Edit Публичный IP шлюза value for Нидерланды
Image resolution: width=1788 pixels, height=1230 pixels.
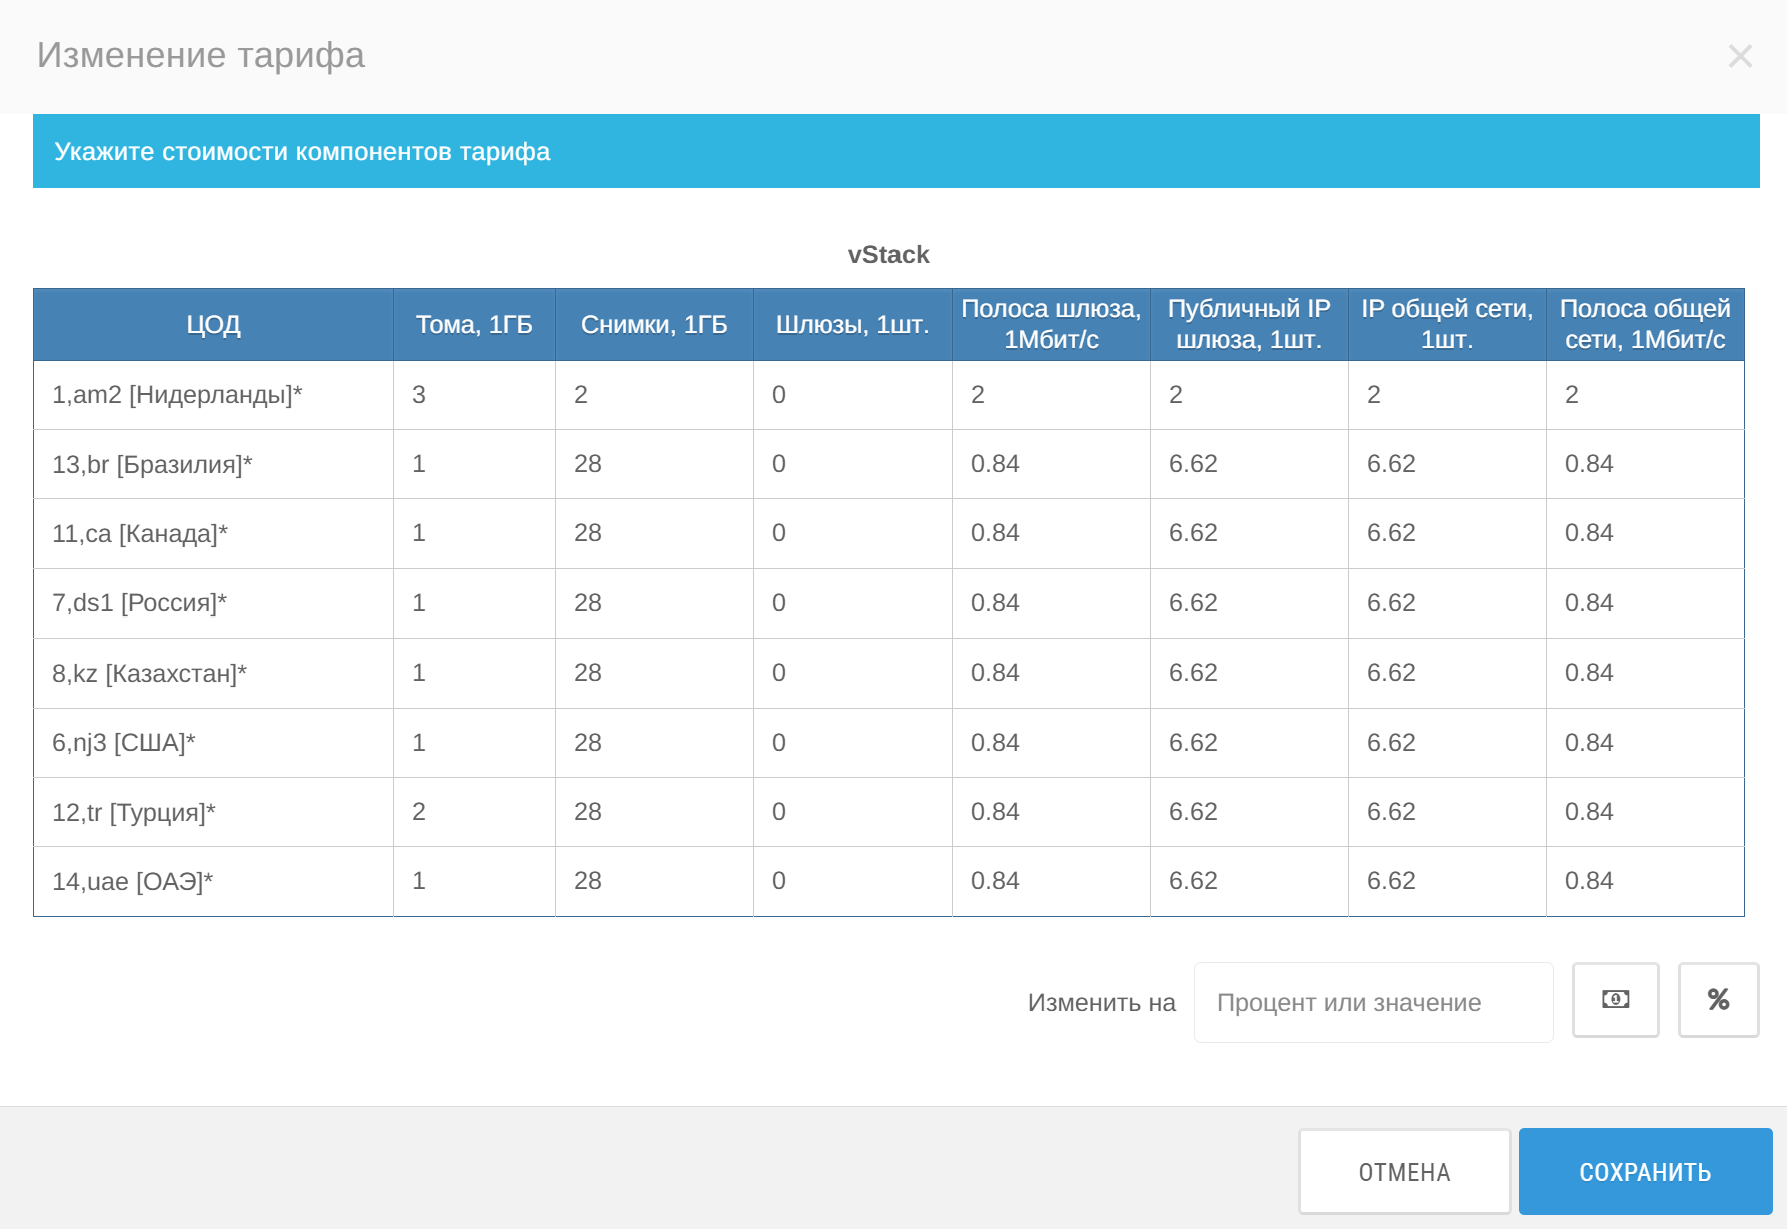pyautogui.click(x=1249, y=395)
